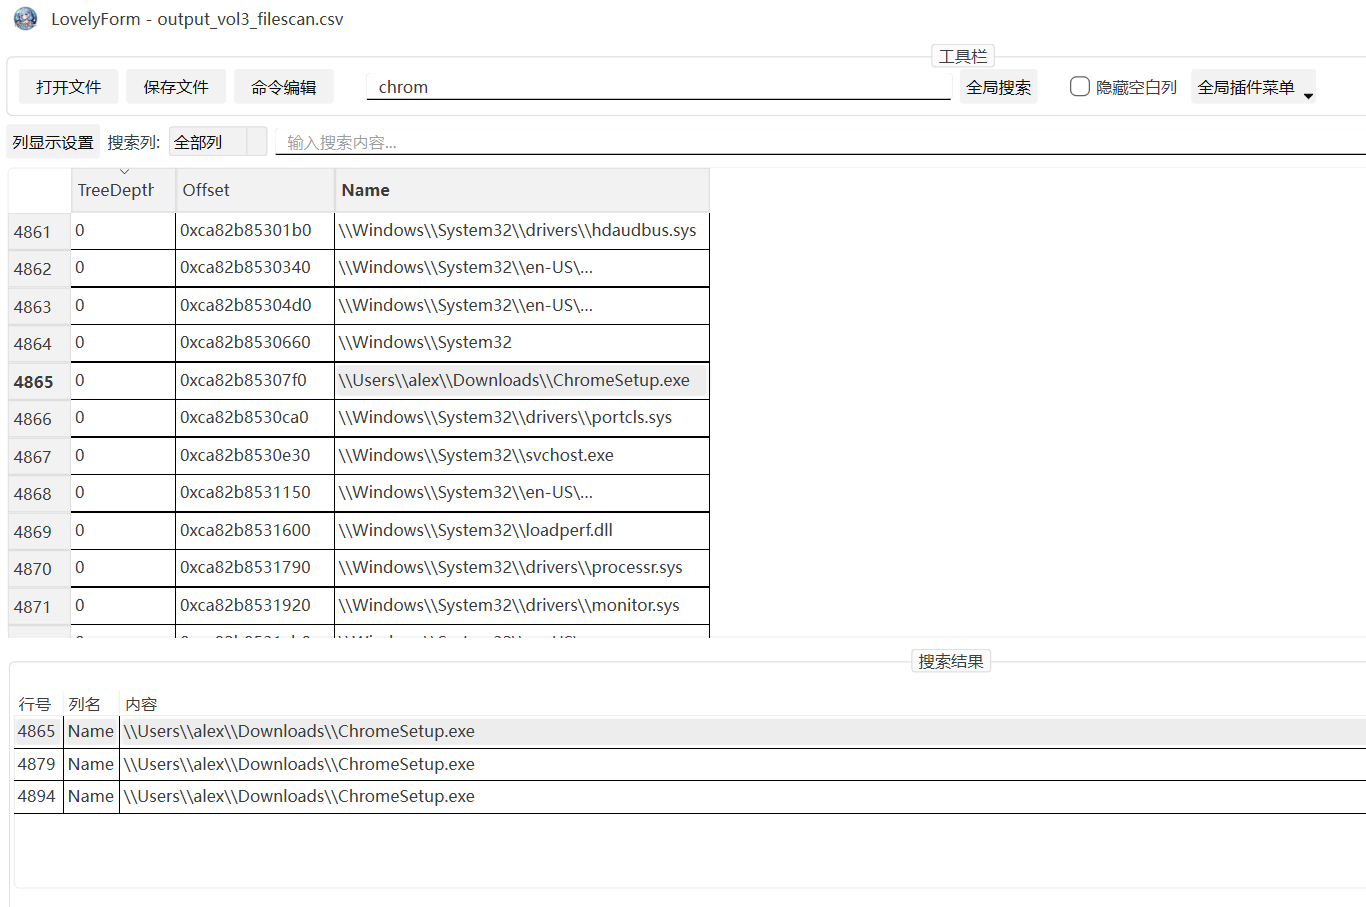The width and height of the screenshot is (1366, 907).
Task: Click ChromeSetup.exe content in result 4879
Action: coord(299,764)
